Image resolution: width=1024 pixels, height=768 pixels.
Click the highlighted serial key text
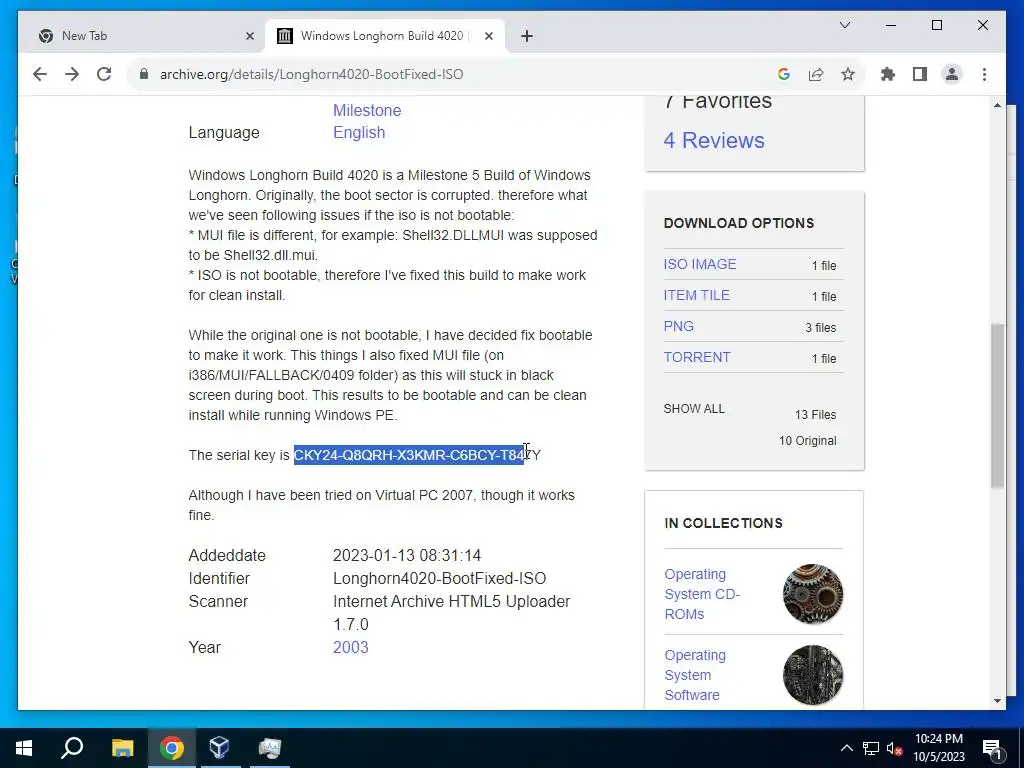tap(409, 455)
